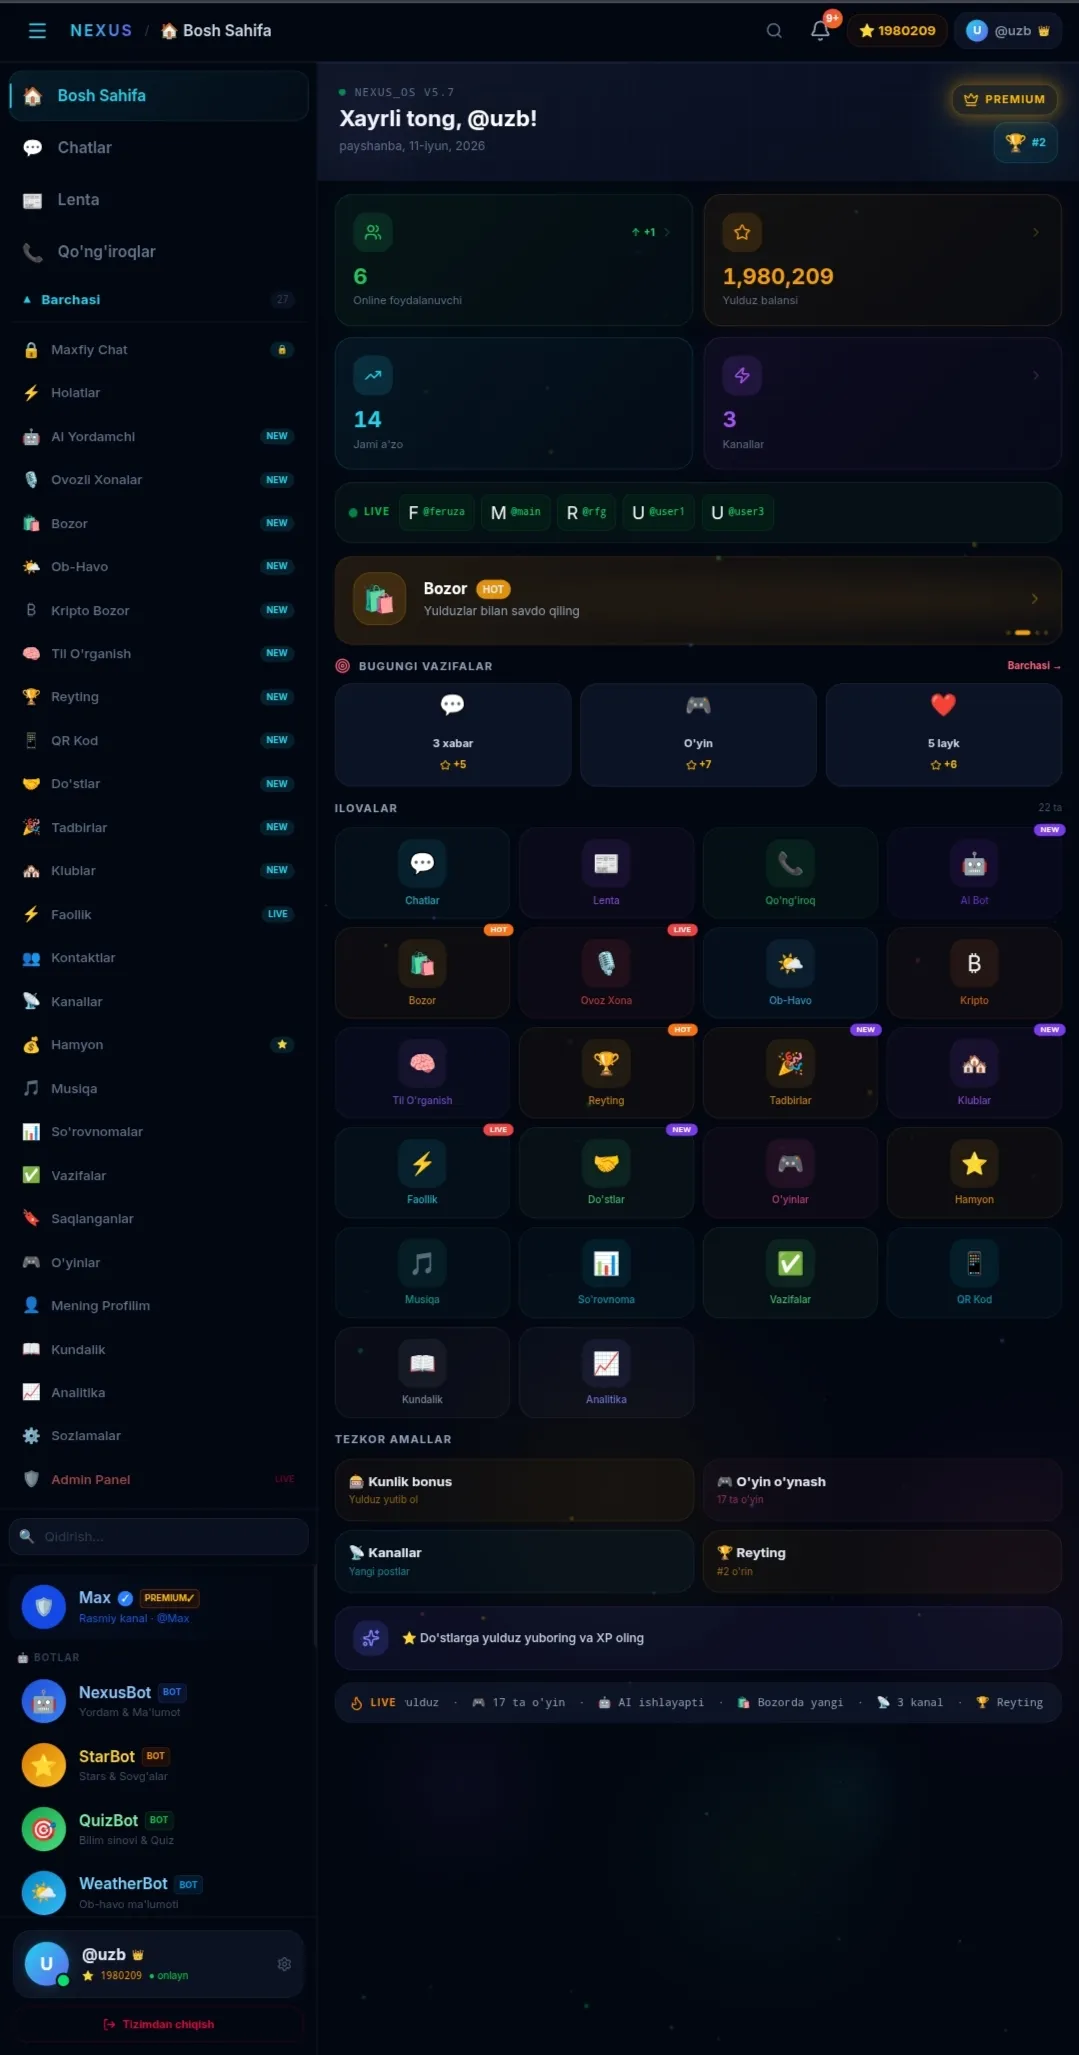Open the AI Bot app tile

pos(974,872)
